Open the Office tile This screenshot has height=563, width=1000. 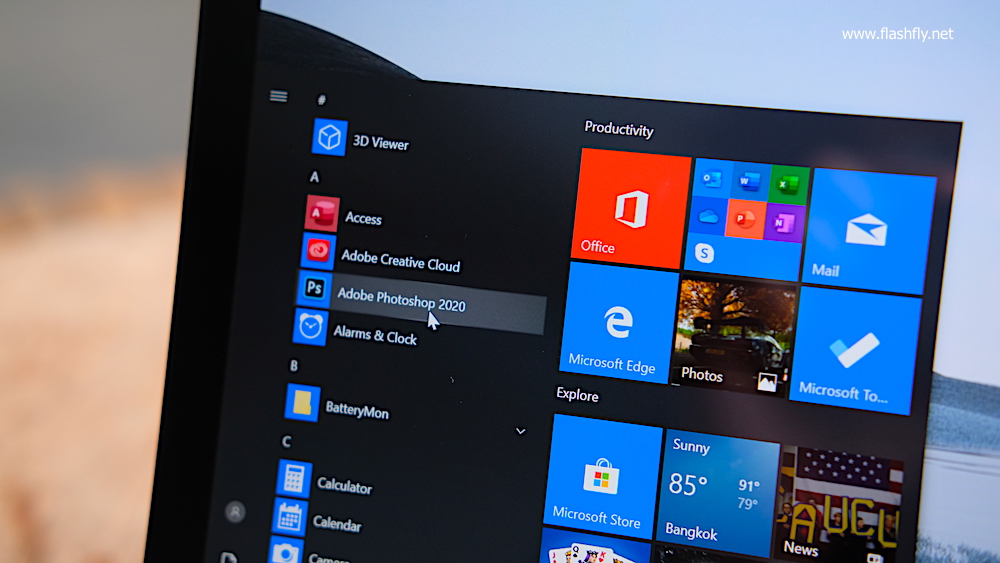(634, 208)
